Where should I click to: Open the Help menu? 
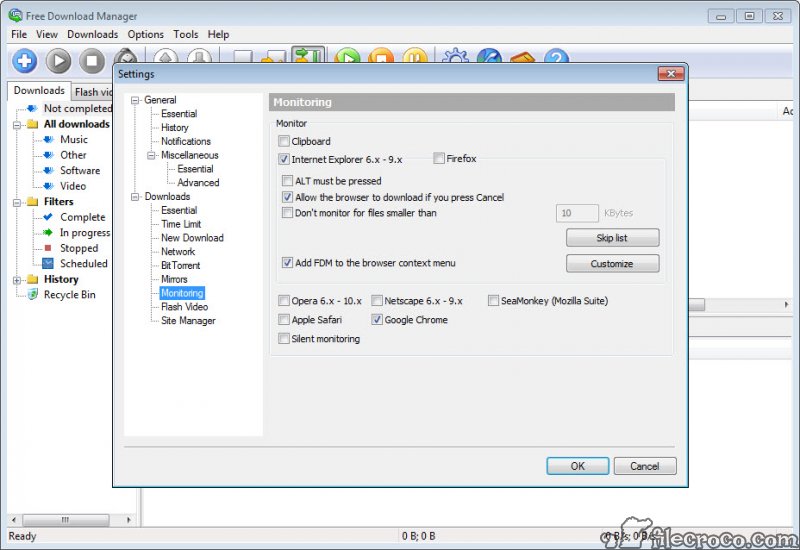[218, 34]
